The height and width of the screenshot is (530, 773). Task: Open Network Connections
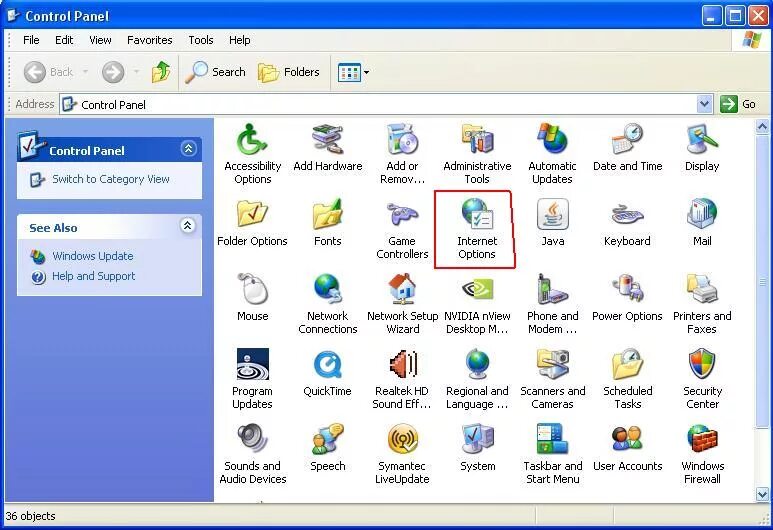(x=327, y=304)
